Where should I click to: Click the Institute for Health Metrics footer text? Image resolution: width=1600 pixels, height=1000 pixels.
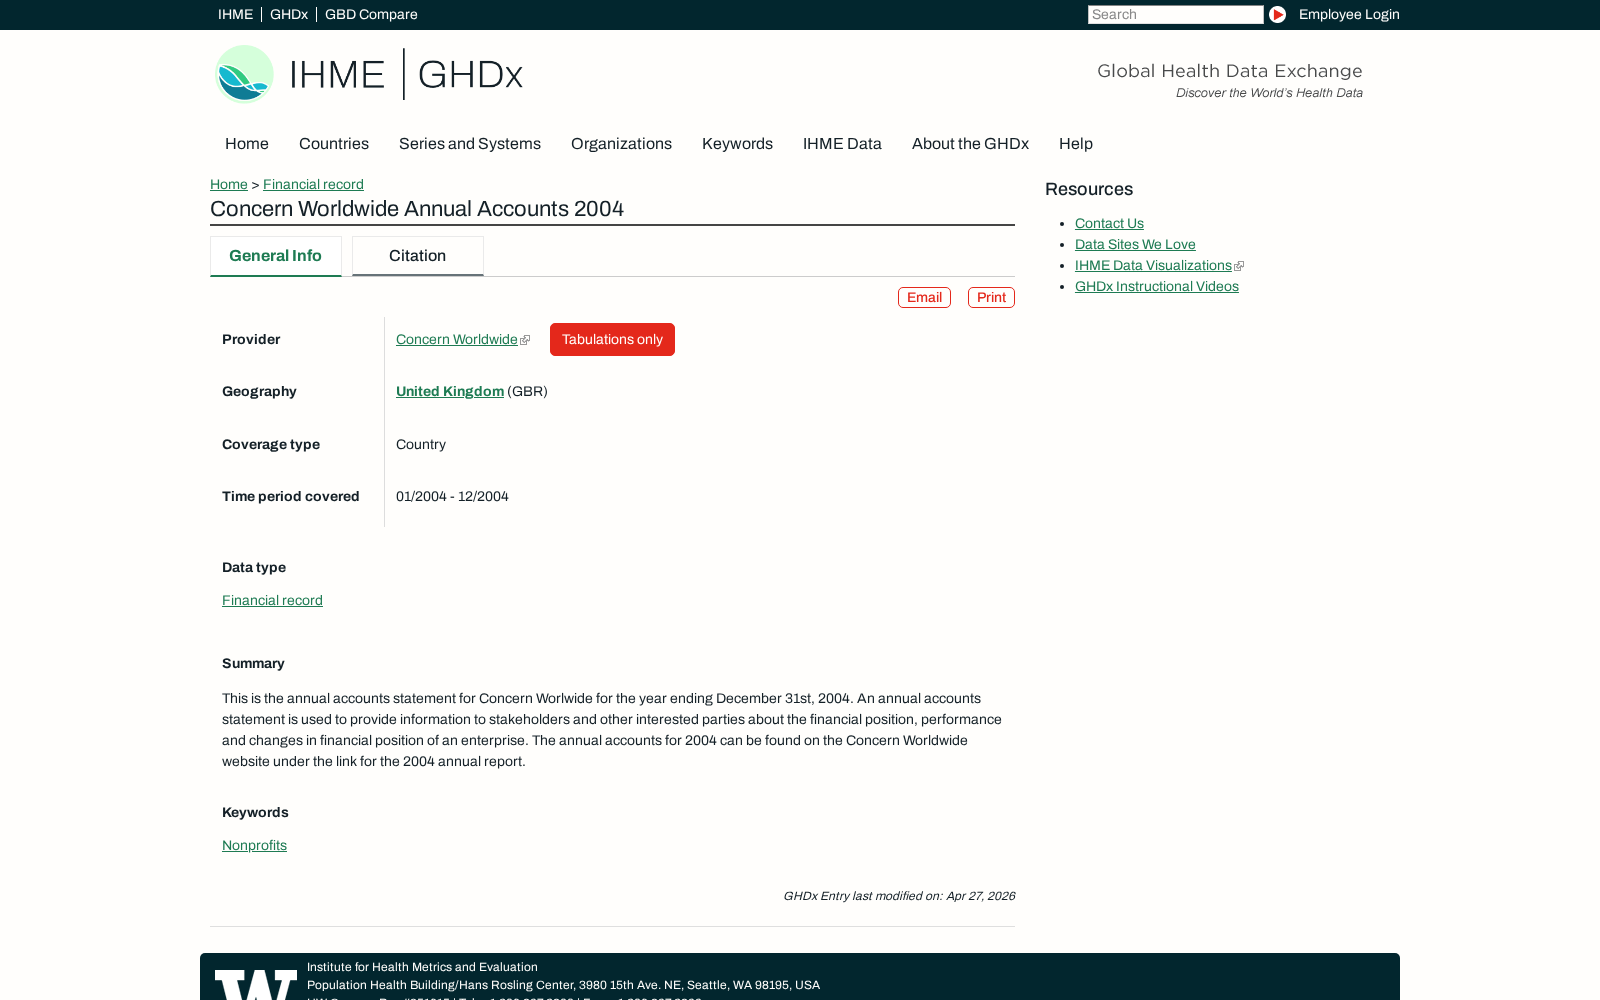point(422,967)
